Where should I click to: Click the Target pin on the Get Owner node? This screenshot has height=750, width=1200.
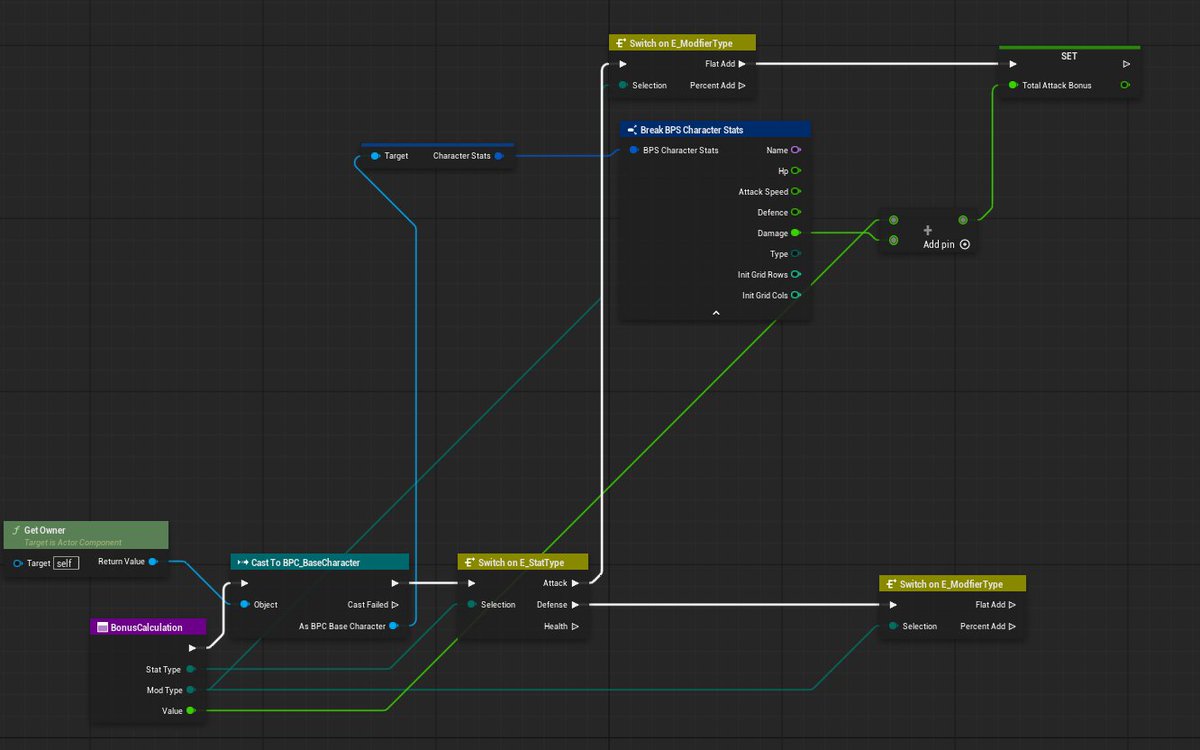(x=18, y=563)
